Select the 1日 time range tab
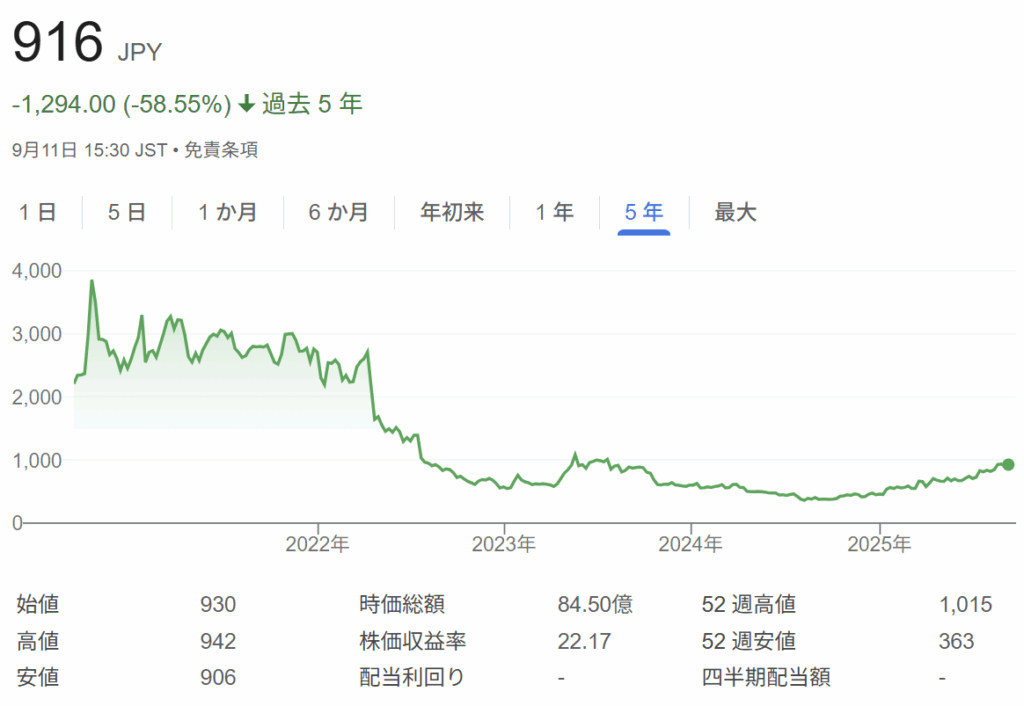The width and height of the screenshot is (1024, 706). [x=38, y=212]
